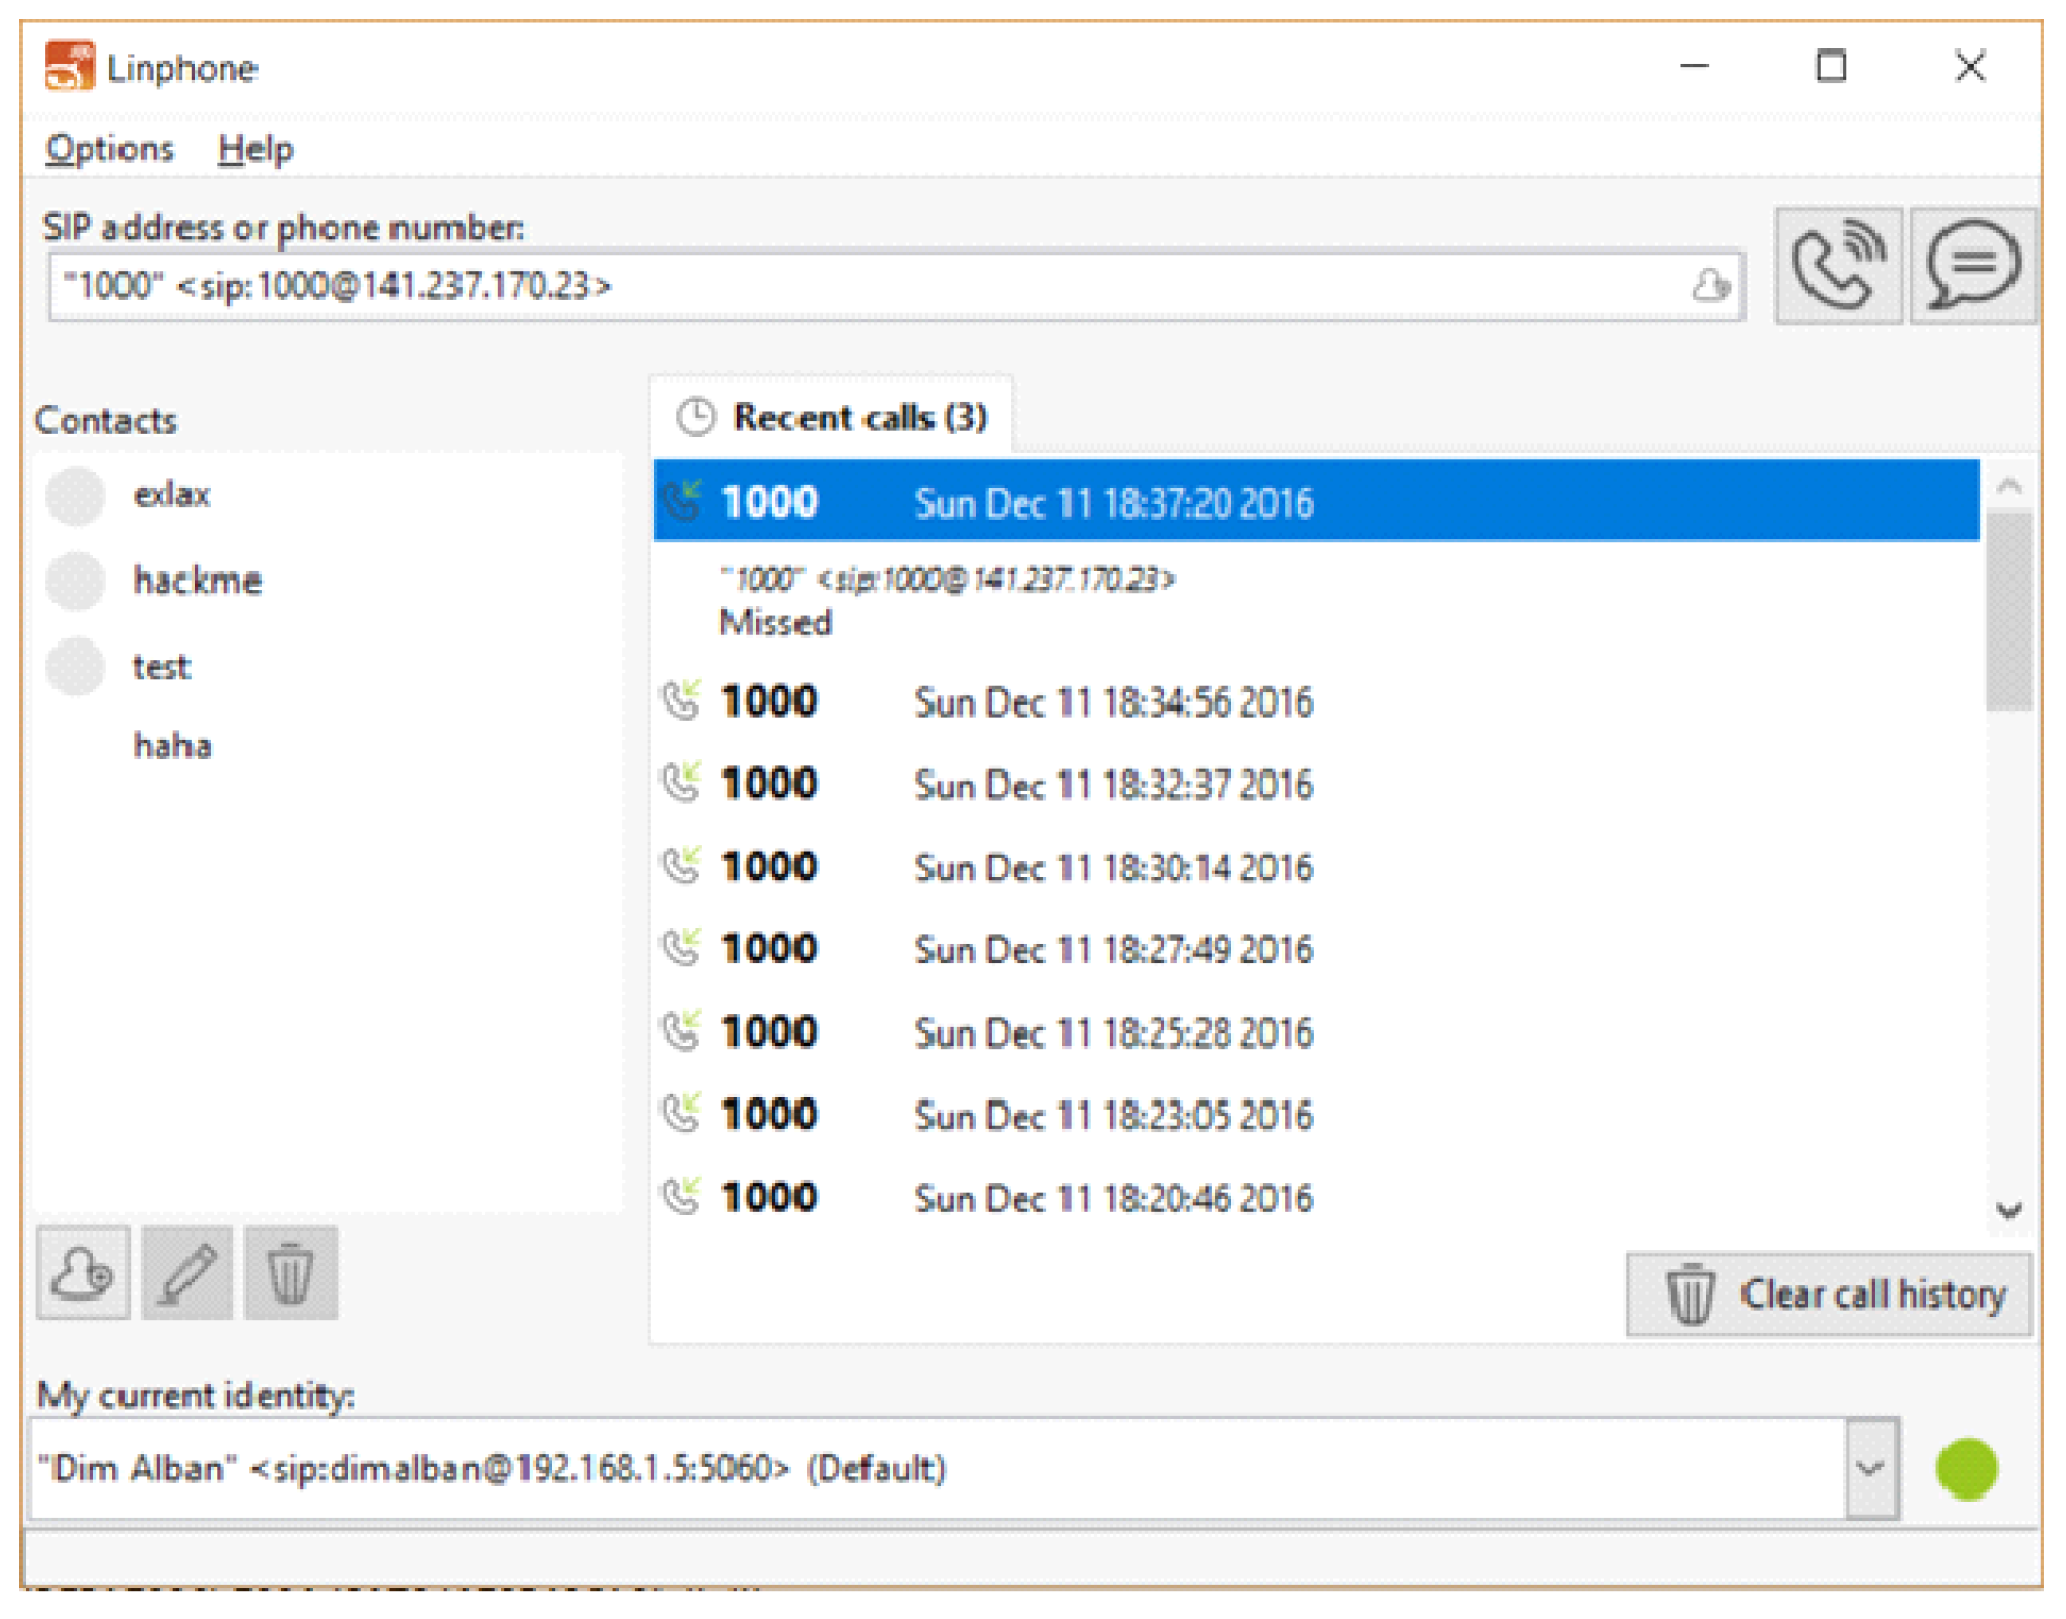Select contact hackme

198,581
